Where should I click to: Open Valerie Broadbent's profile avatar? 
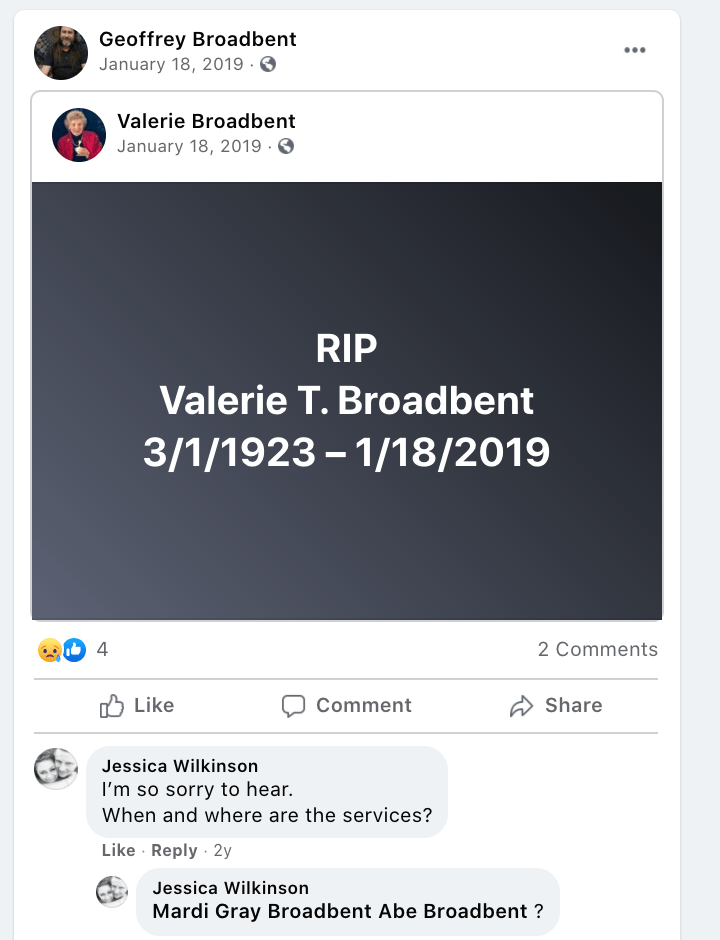79,135
